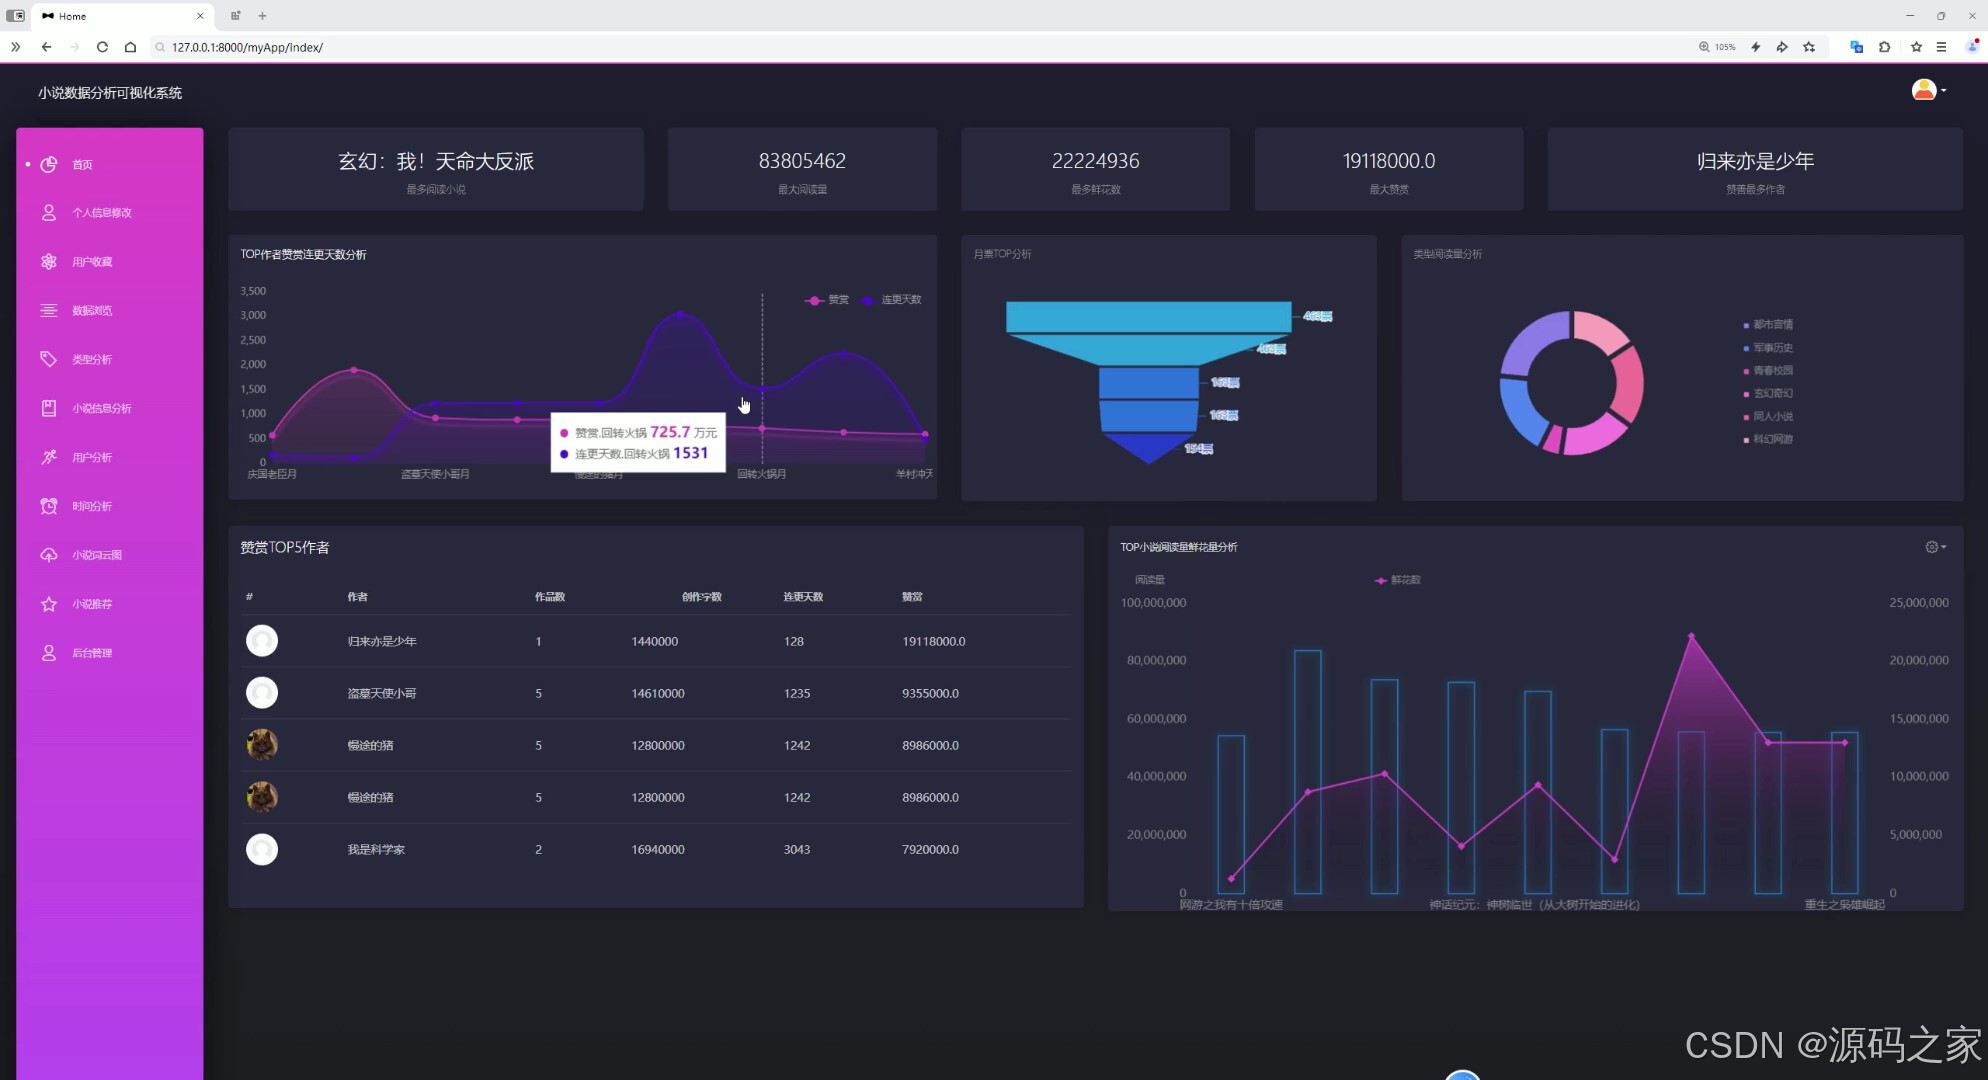Go to the 数据浏览 menu item
This screenshot has height=1080, width=1988.
point(92,311)
